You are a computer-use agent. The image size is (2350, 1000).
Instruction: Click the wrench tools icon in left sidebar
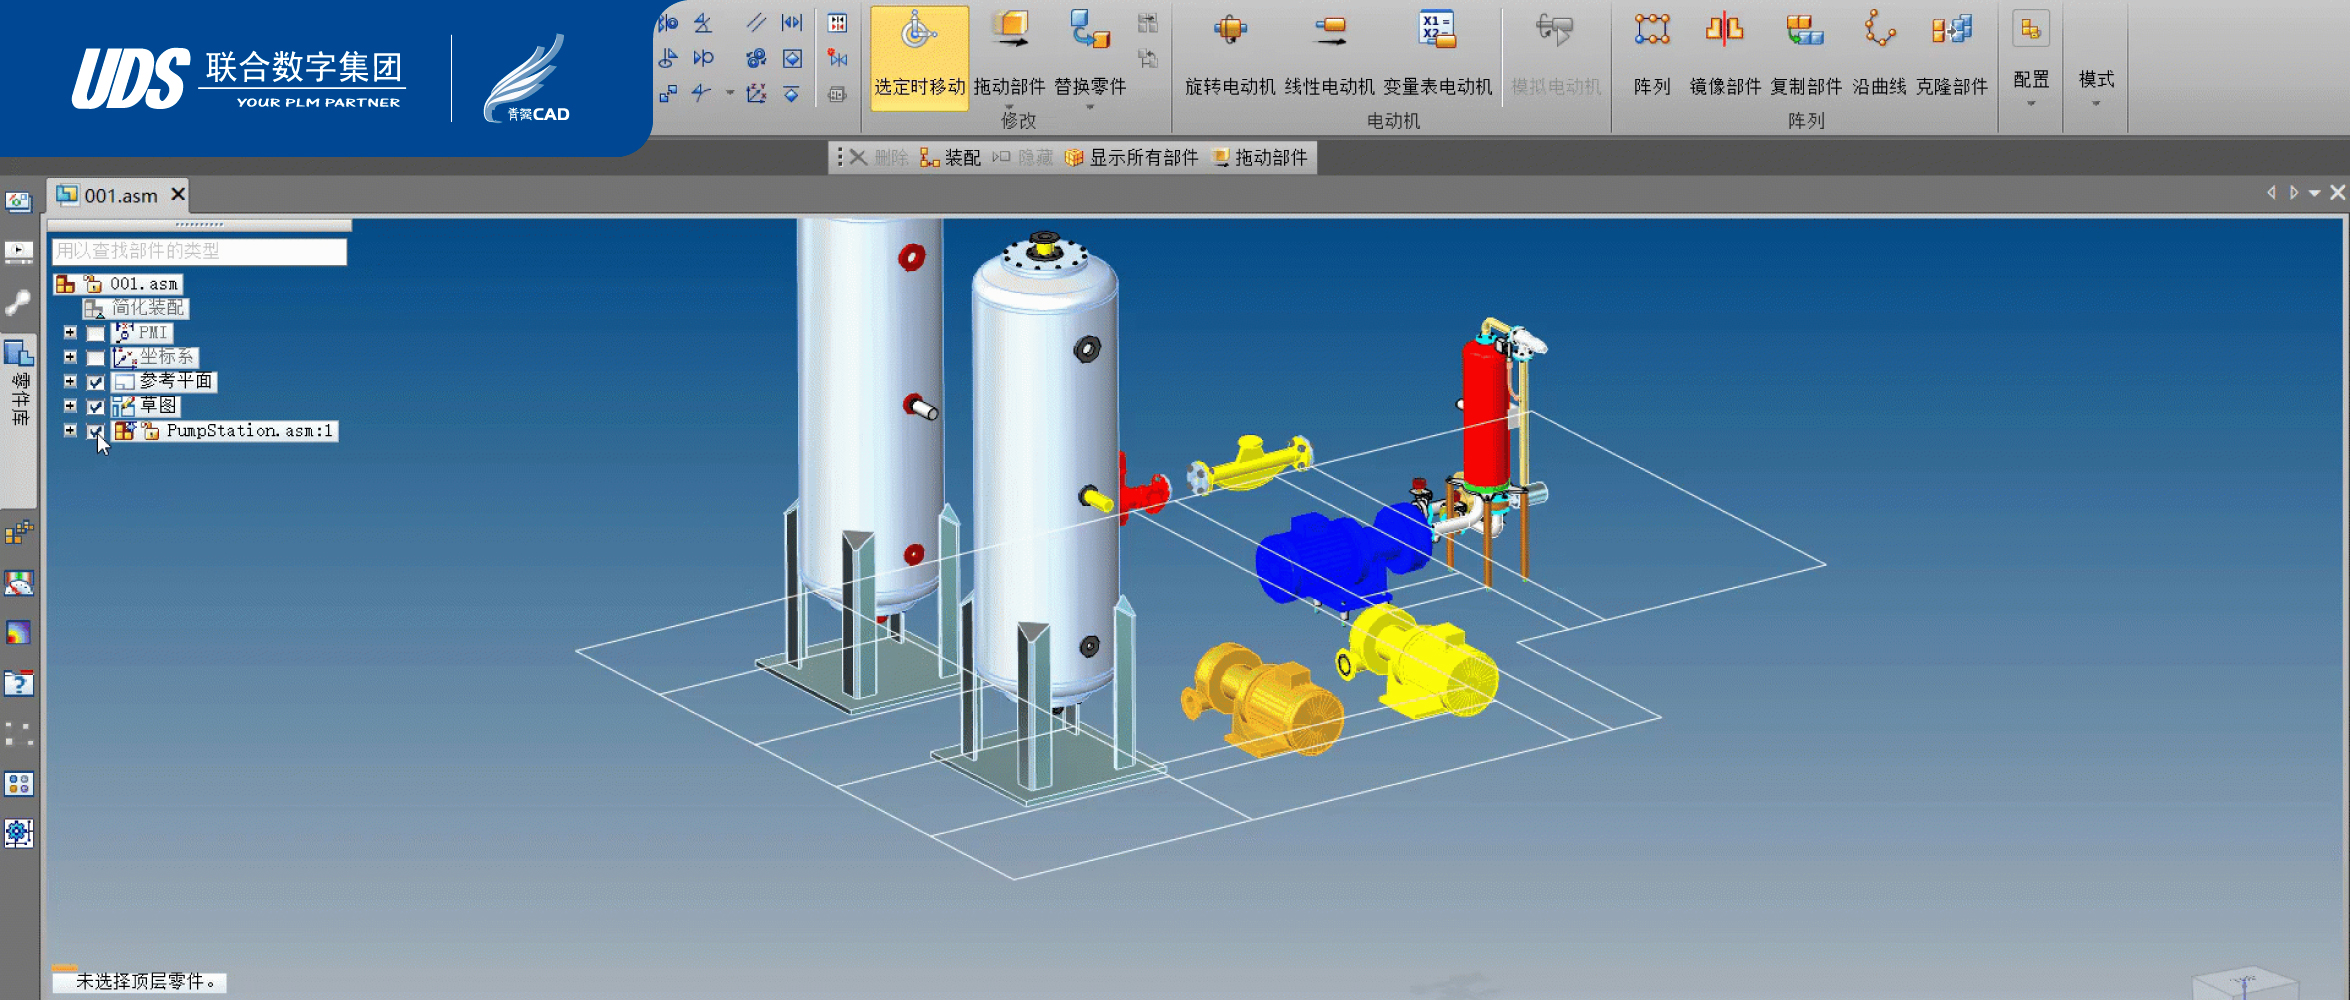pos(19,302)
